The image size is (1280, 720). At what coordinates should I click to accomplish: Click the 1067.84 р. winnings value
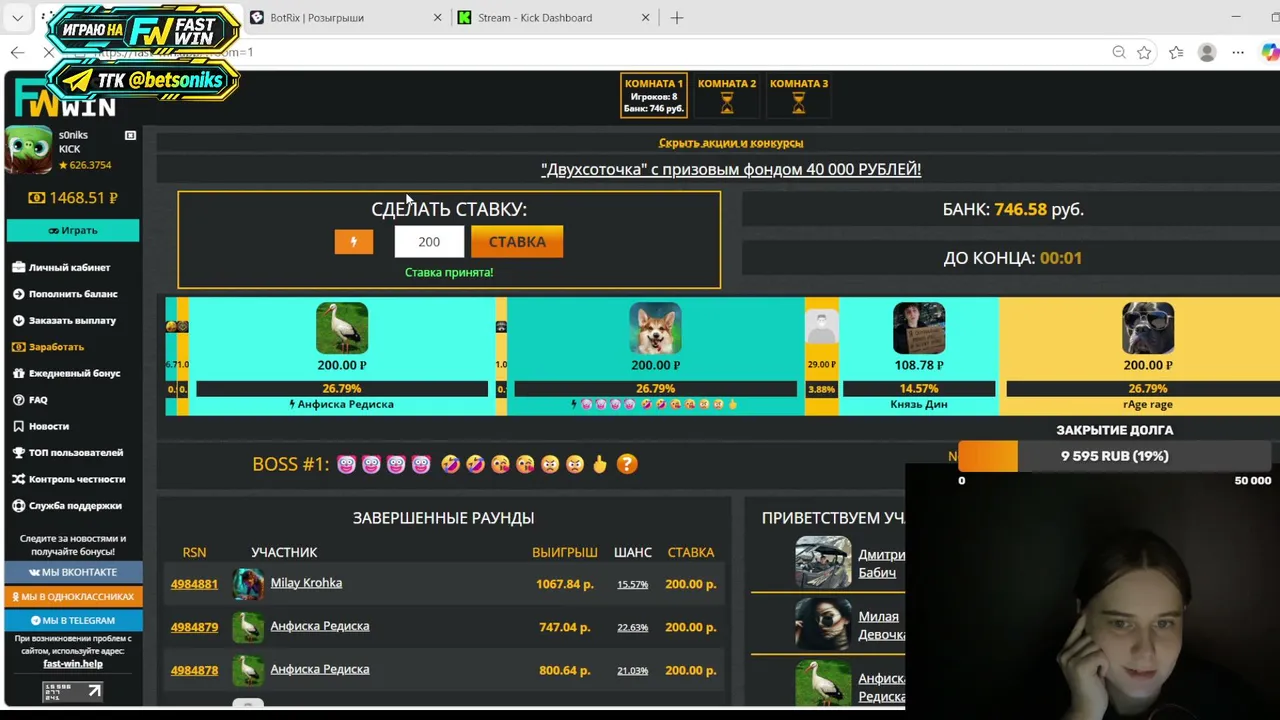tap(564, 584)
